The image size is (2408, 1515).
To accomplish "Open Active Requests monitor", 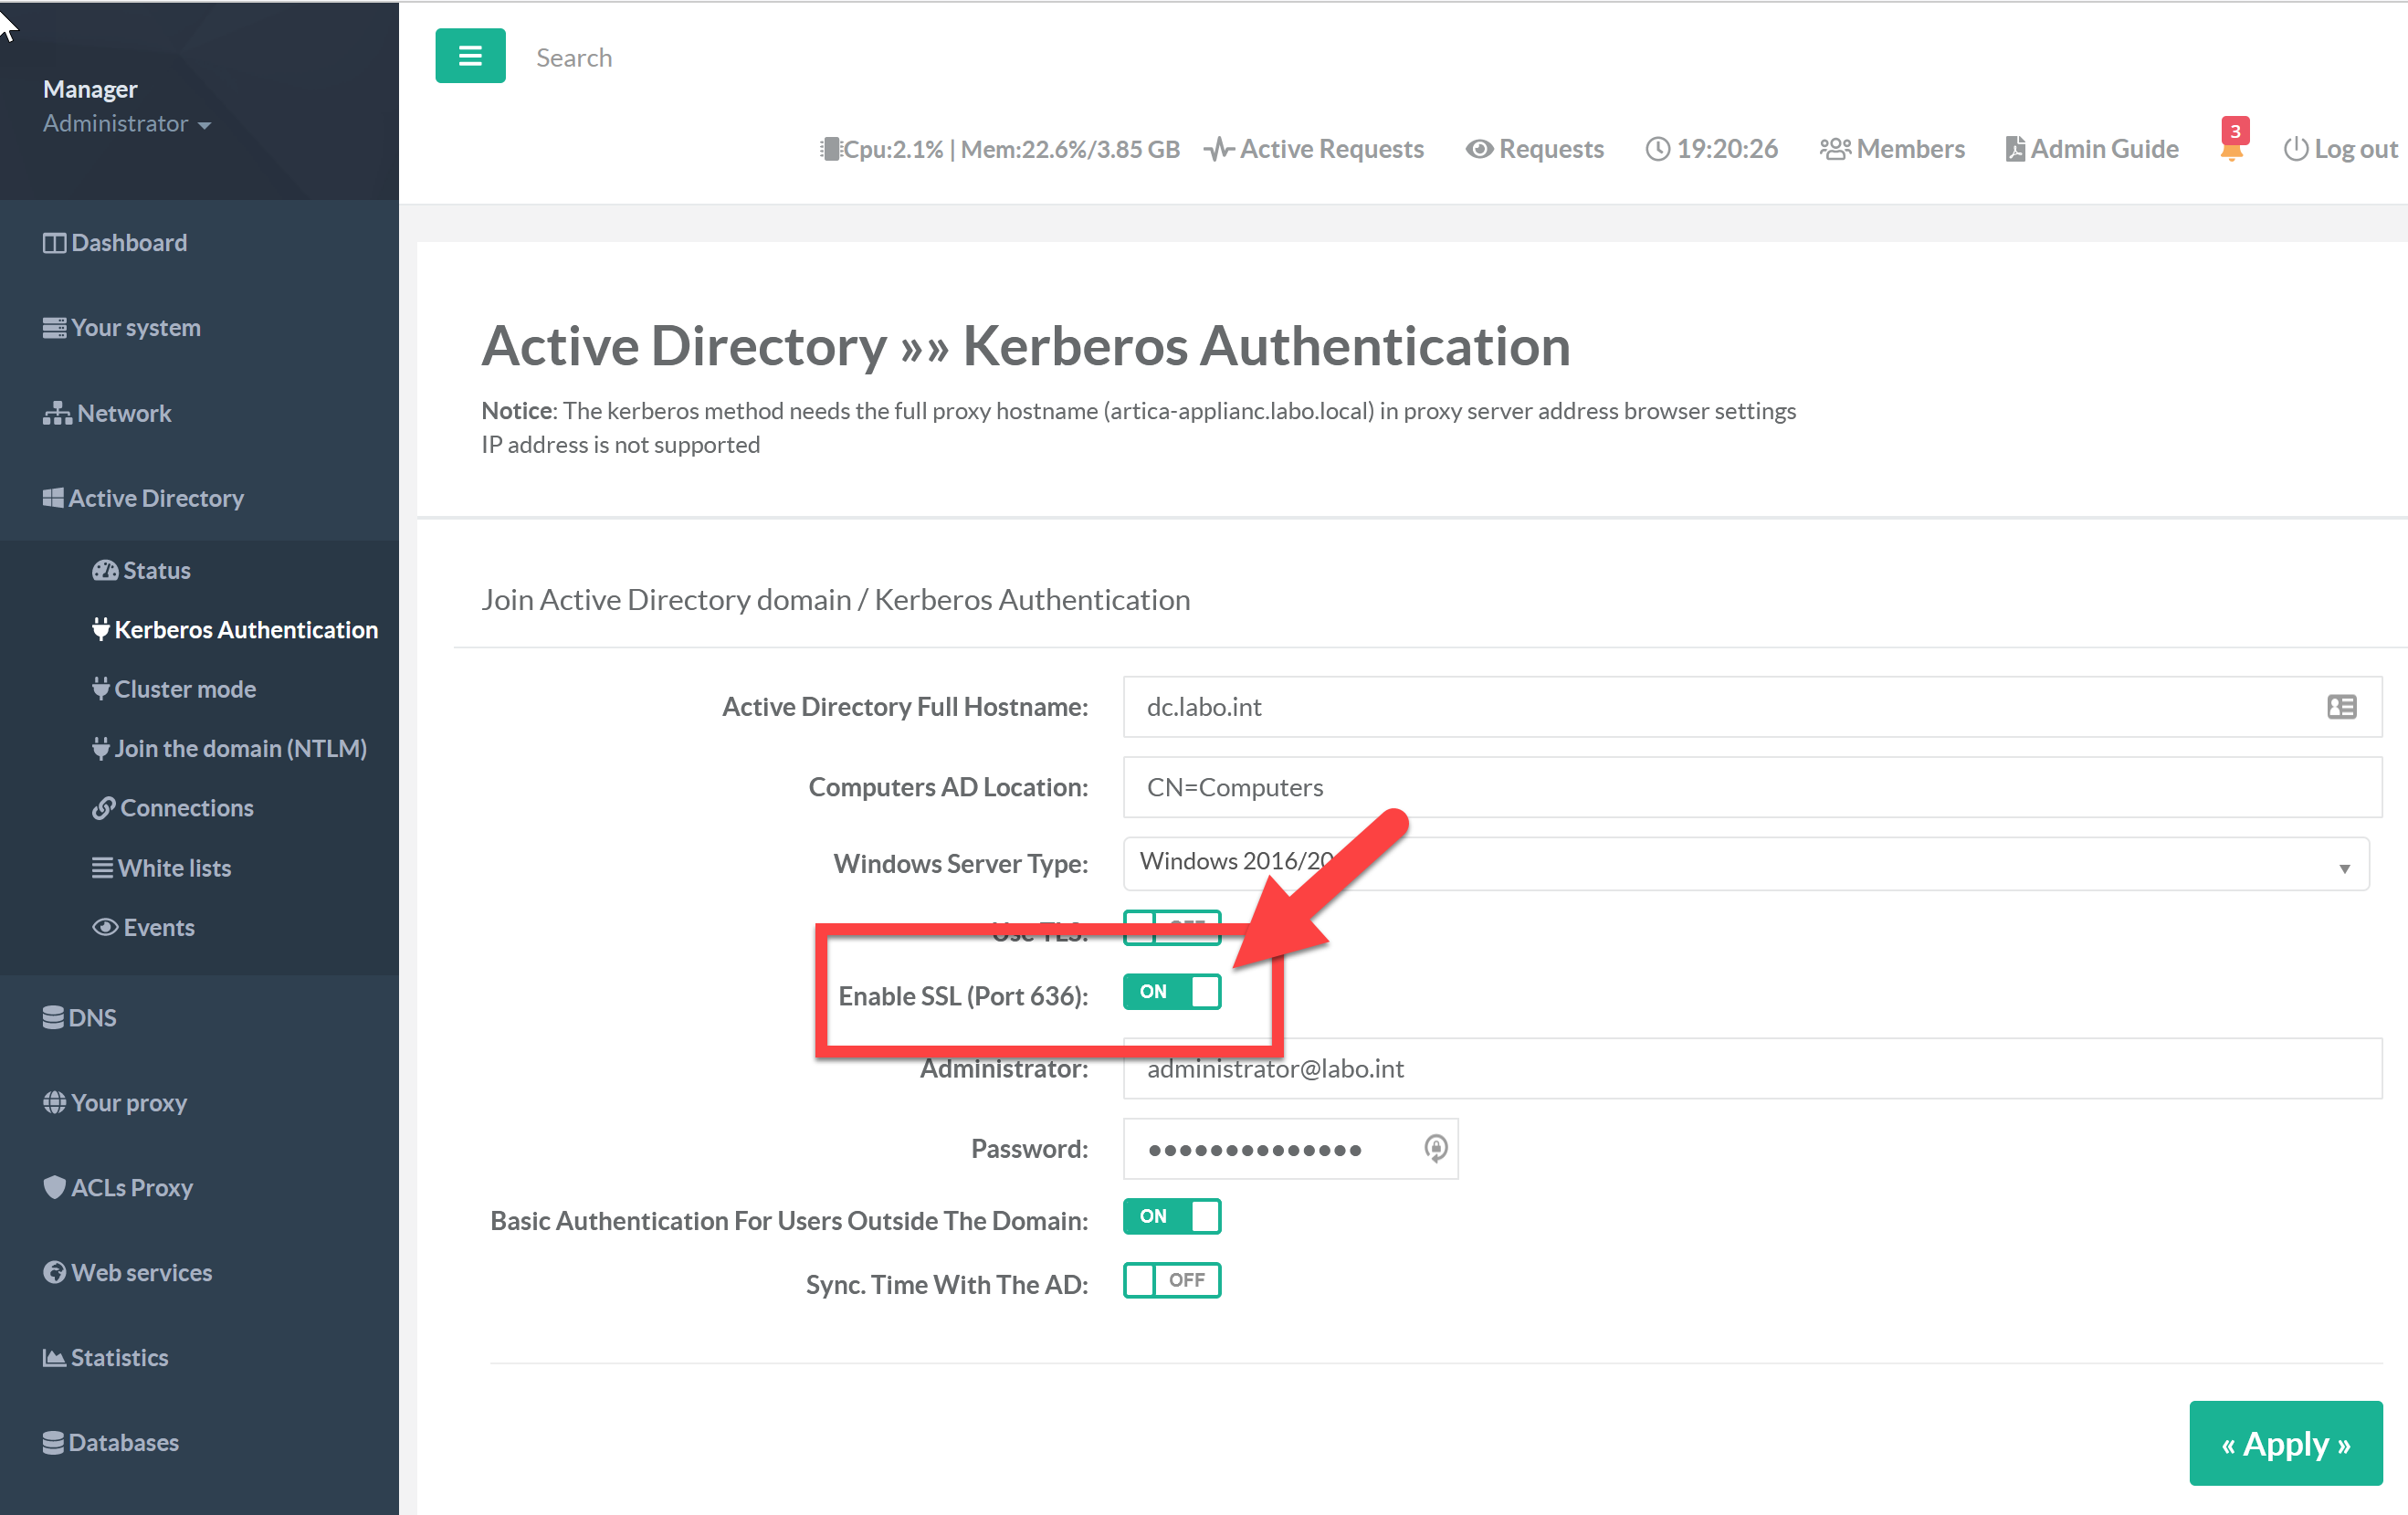I will (1314, 149).
